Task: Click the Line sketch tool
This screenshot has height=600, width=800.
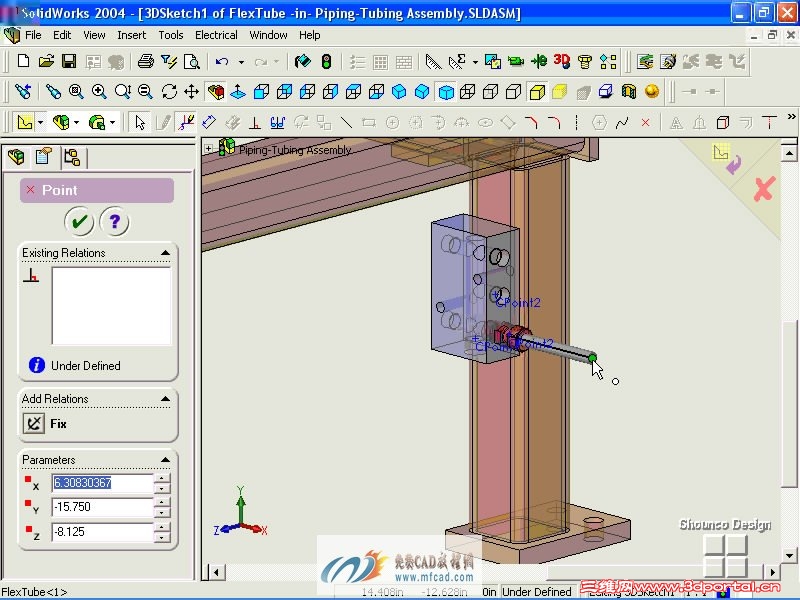Action: [346, 122]
